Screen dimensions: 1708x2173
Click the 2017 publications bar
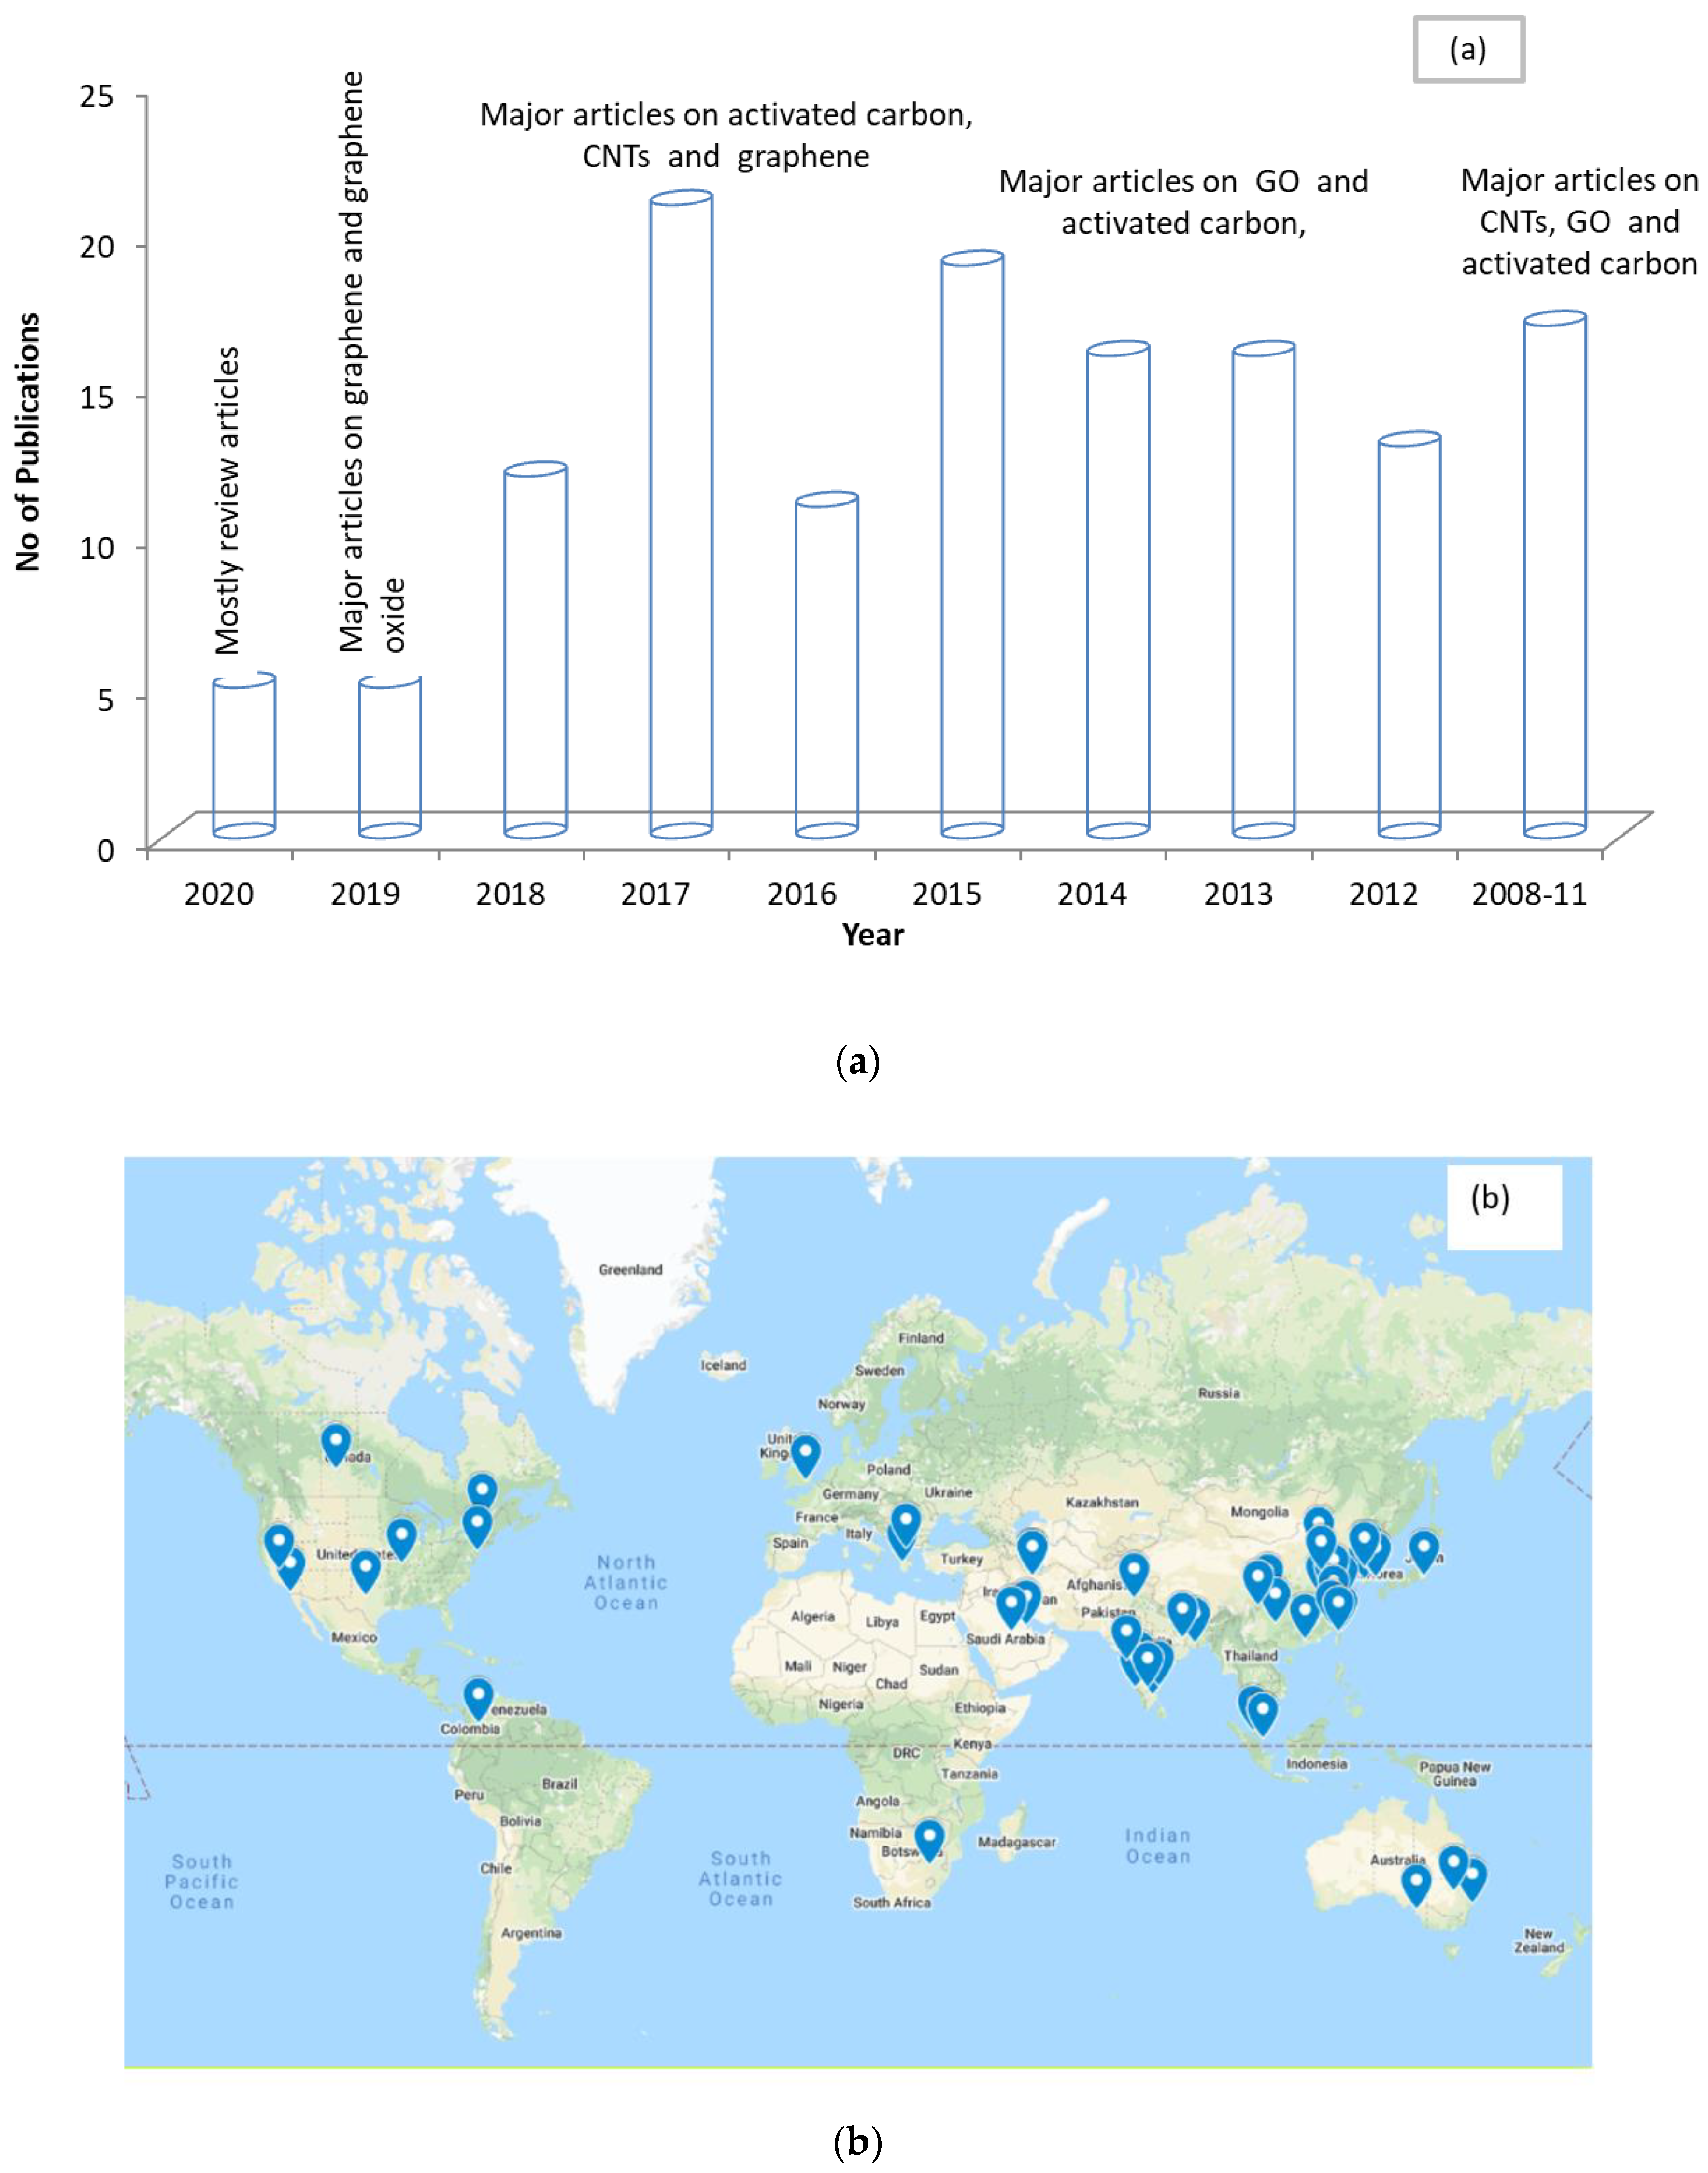point(681,515)
